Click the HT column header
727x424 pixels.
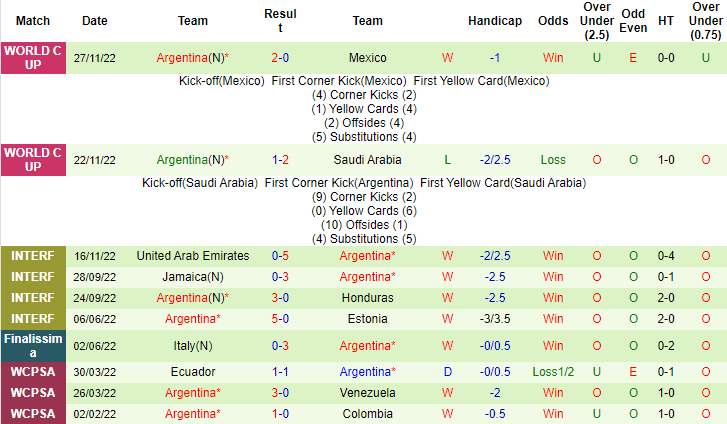665,21
